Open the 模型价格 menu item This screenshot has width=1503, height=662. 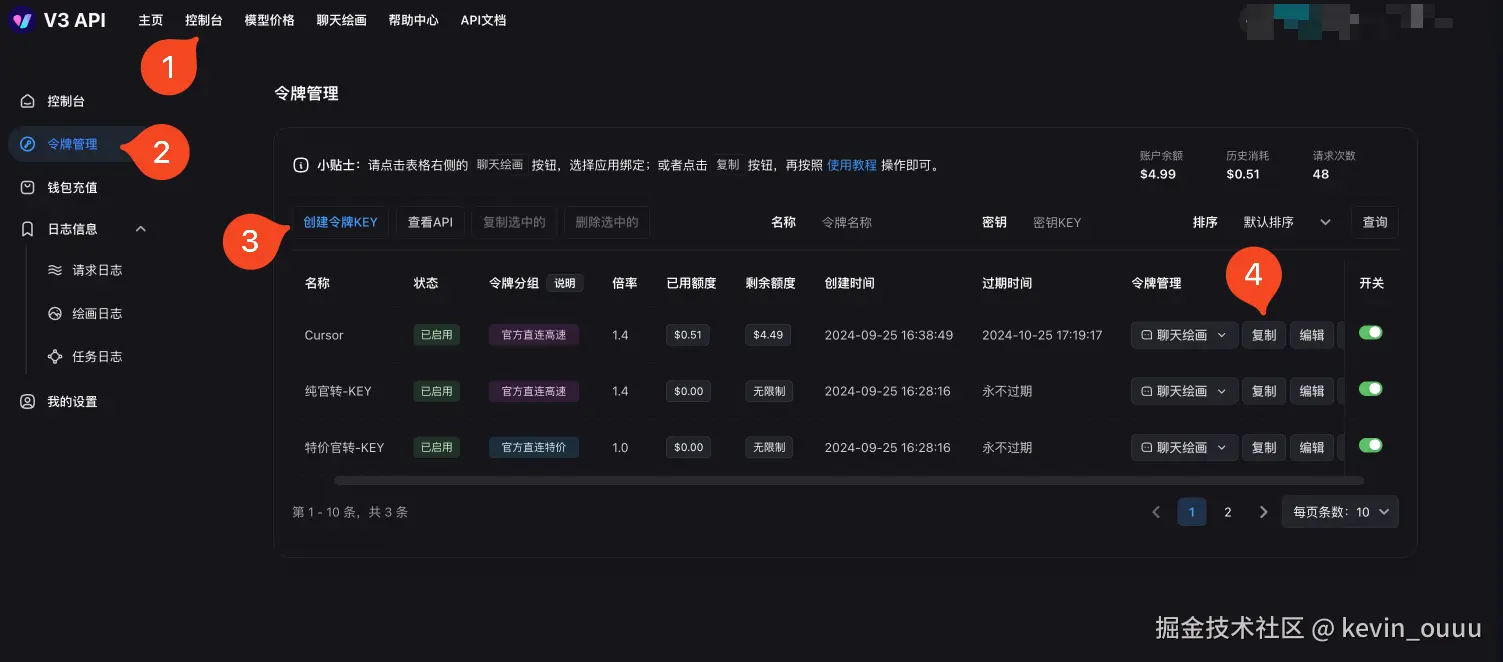coord(268,19)
